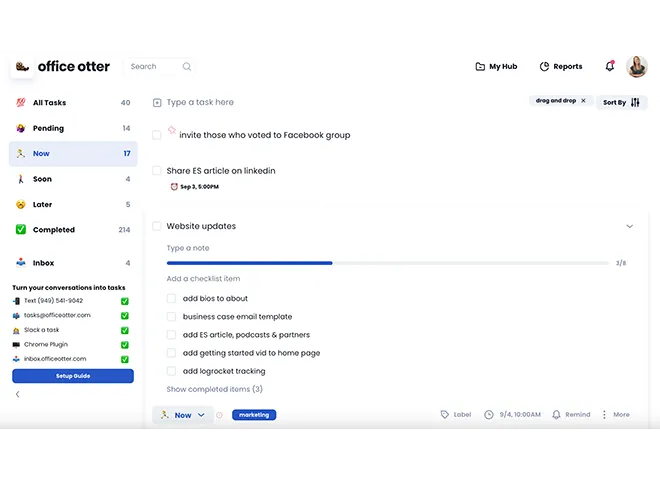The height and width of the screenshot is (480, 660).
Task: Click the search magnifier icon
Action: (x=187, y=67)
